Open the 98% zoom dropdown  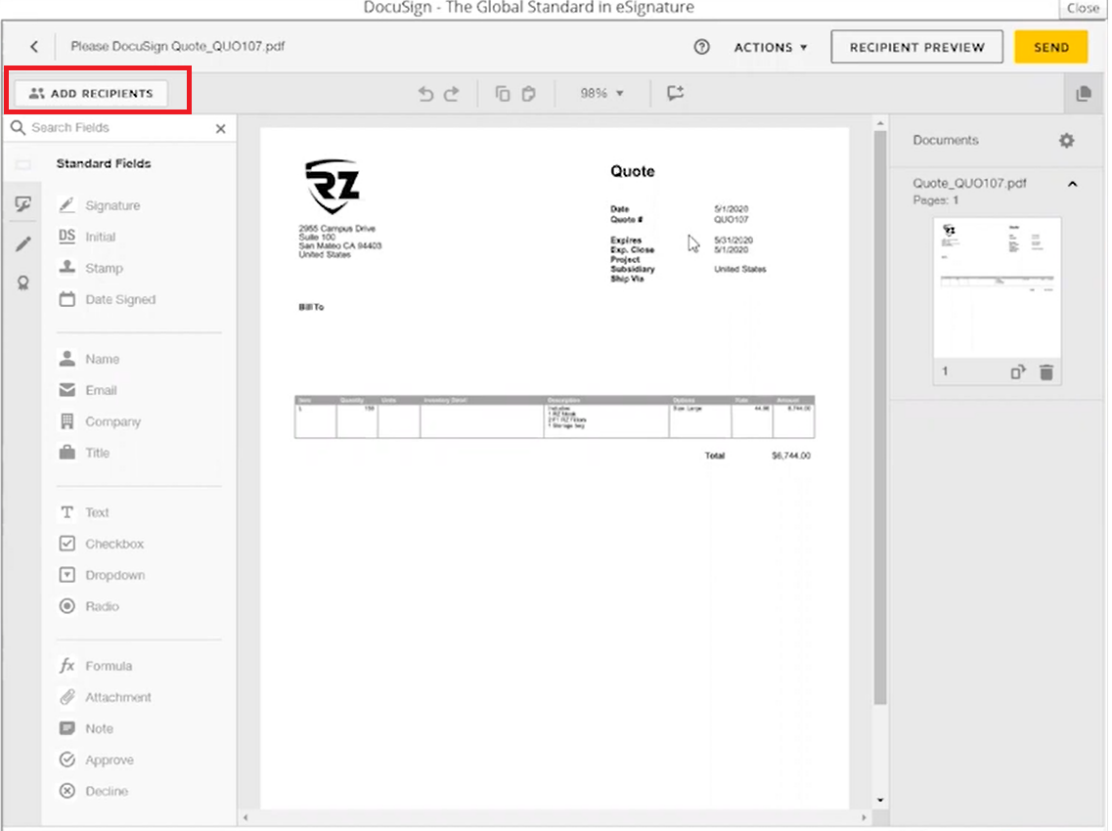(602, 93)
